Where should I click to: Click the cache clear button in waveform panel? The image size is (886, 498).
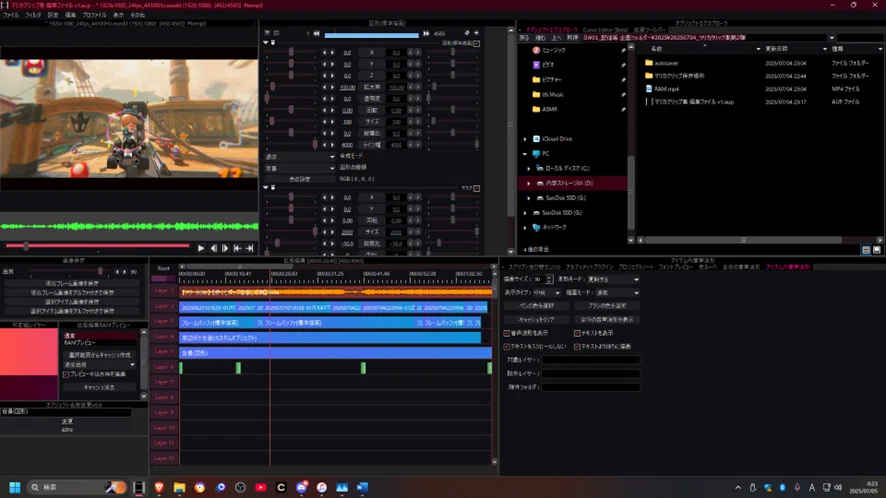coord(536,320)
